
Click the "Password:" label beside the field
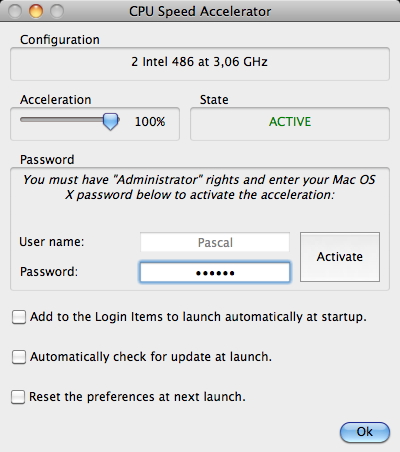(x=49, y=272)
